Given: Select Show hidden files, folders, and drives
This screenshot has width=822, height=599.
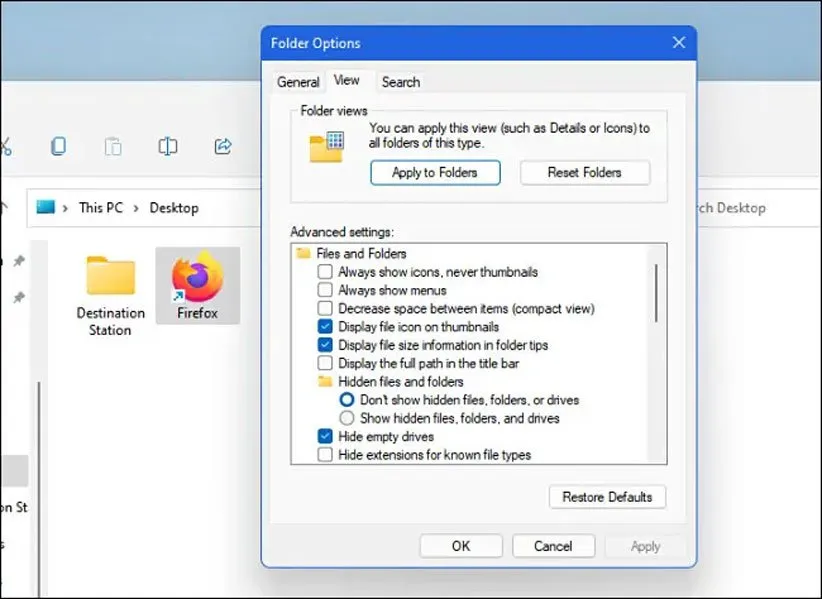Looking at the screenshot, I should (x=347, y=418).
